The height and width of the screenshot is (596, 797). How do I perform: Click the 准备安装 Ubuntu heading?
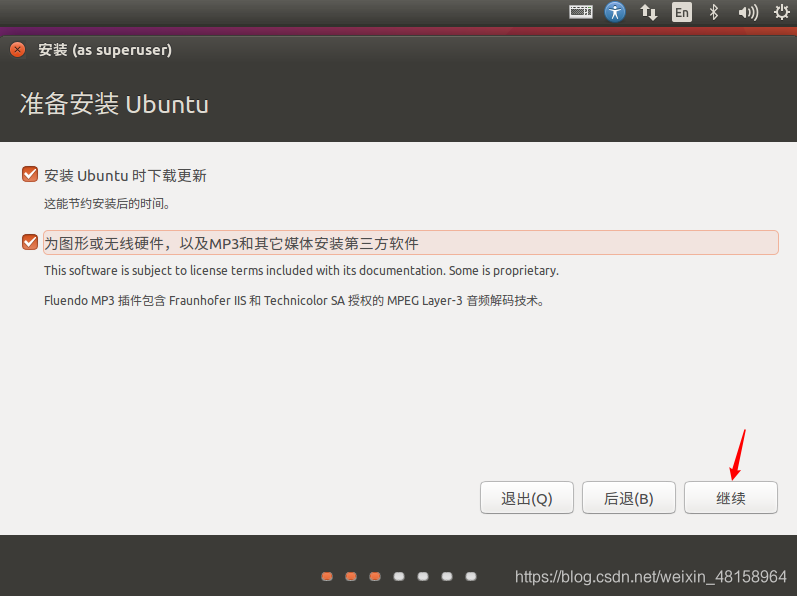[114, 104]
